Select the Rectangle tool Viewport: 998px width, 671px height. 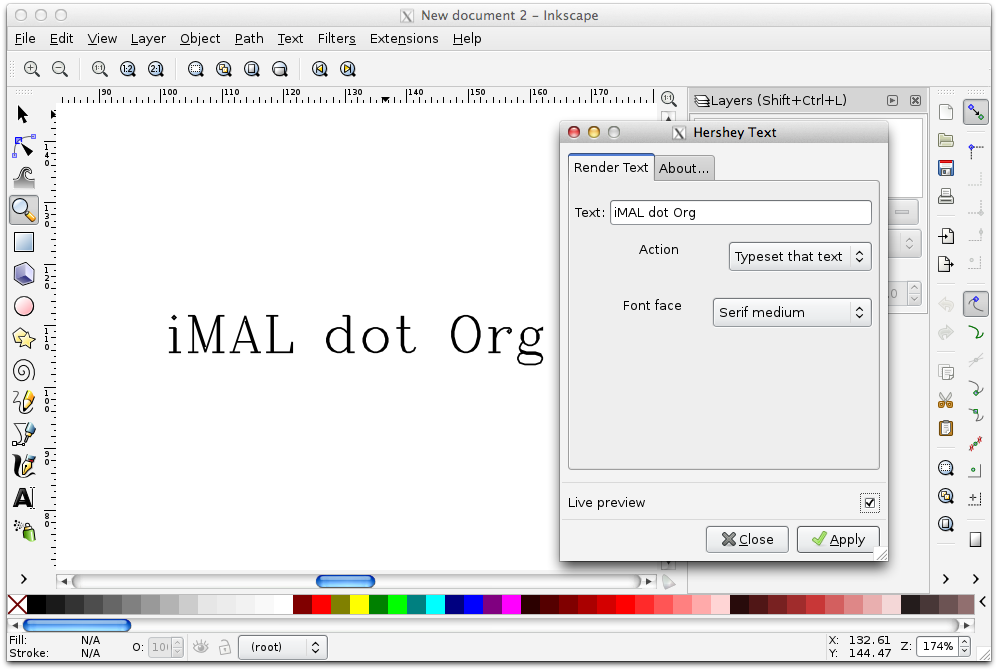tap(24, 242)
